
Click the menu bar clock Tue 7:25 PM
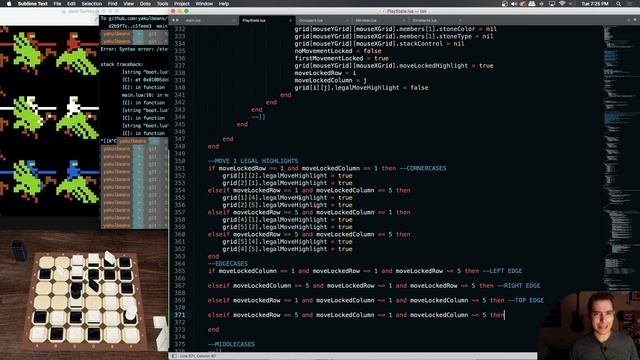click(x=595, y=4)
